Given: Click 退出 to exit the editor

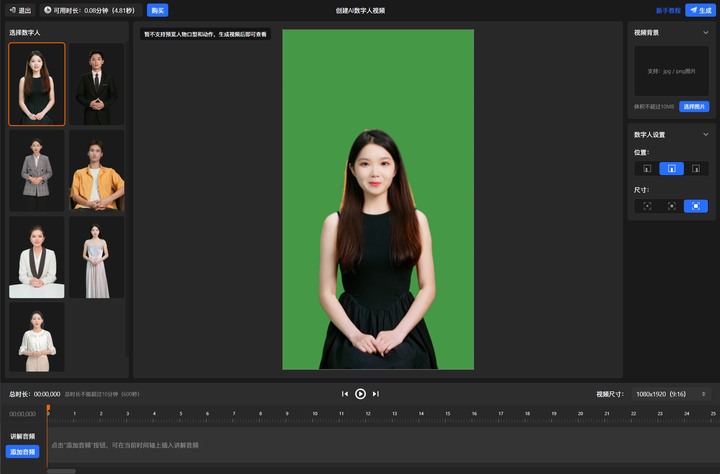Looking at the screenshot, I should 20,10.
